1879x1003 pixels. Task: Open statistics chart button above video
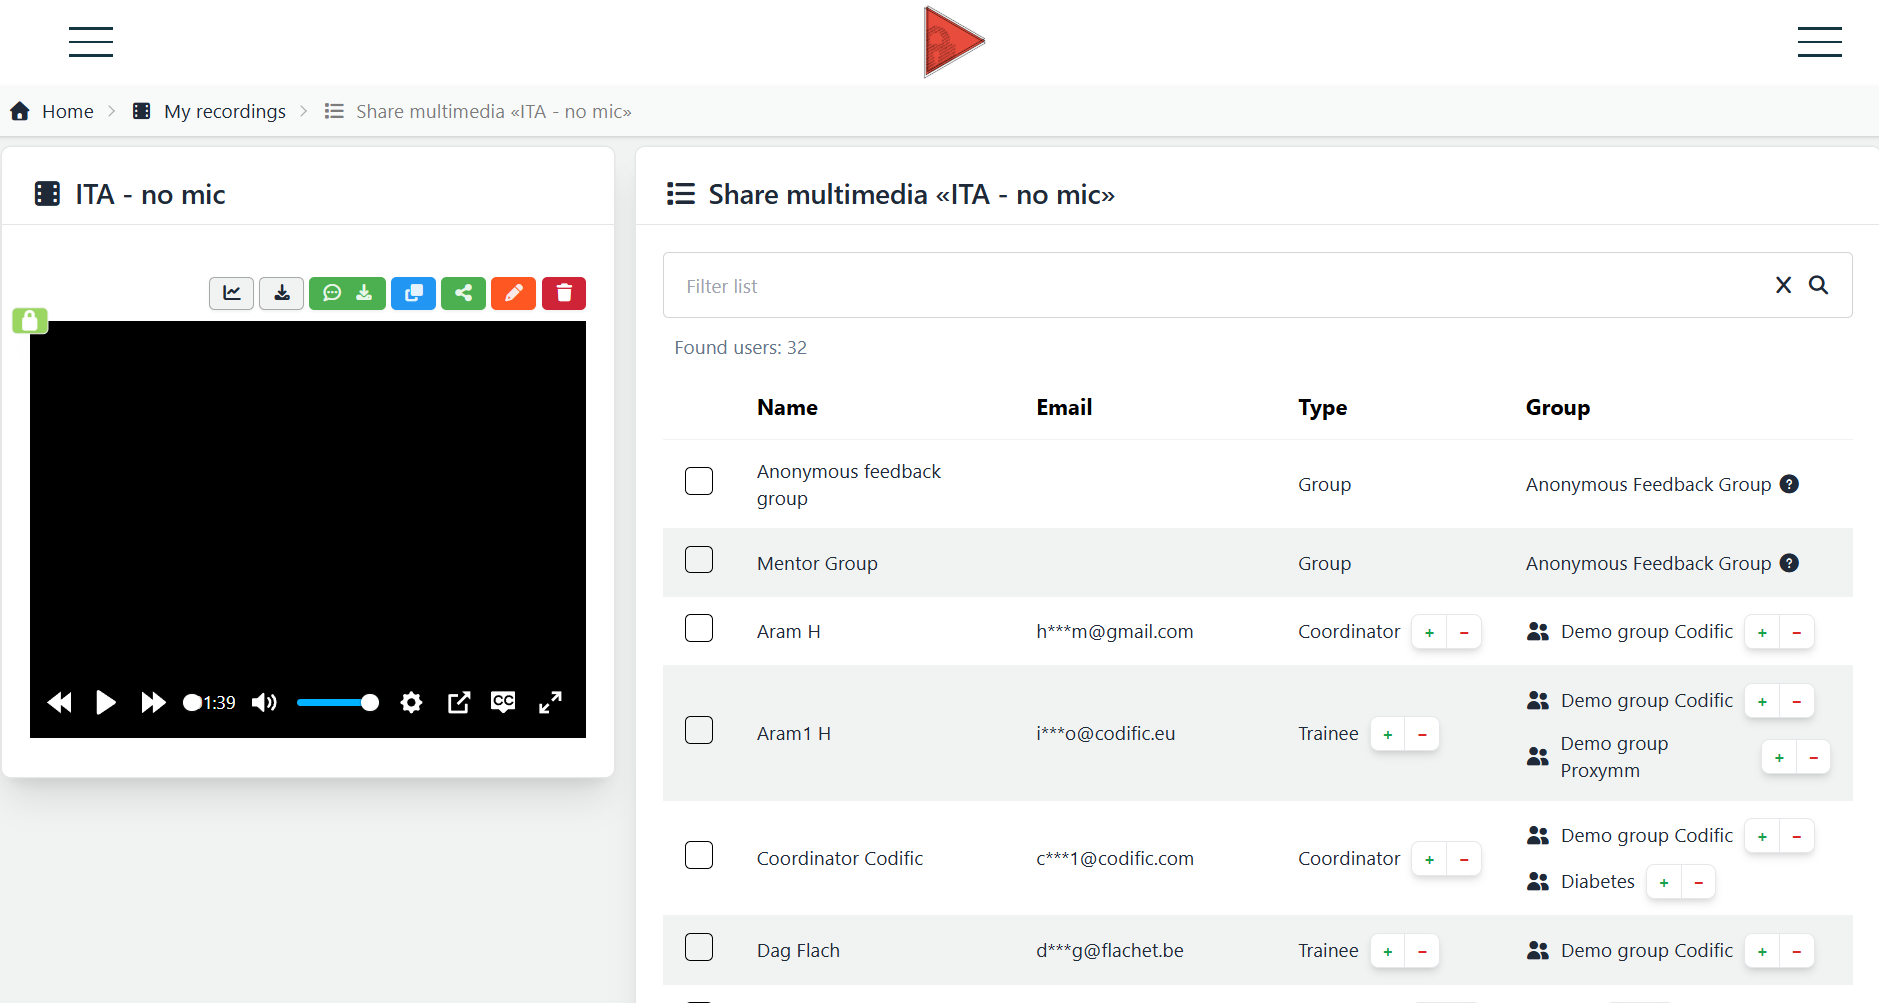(x=231, y=293)
